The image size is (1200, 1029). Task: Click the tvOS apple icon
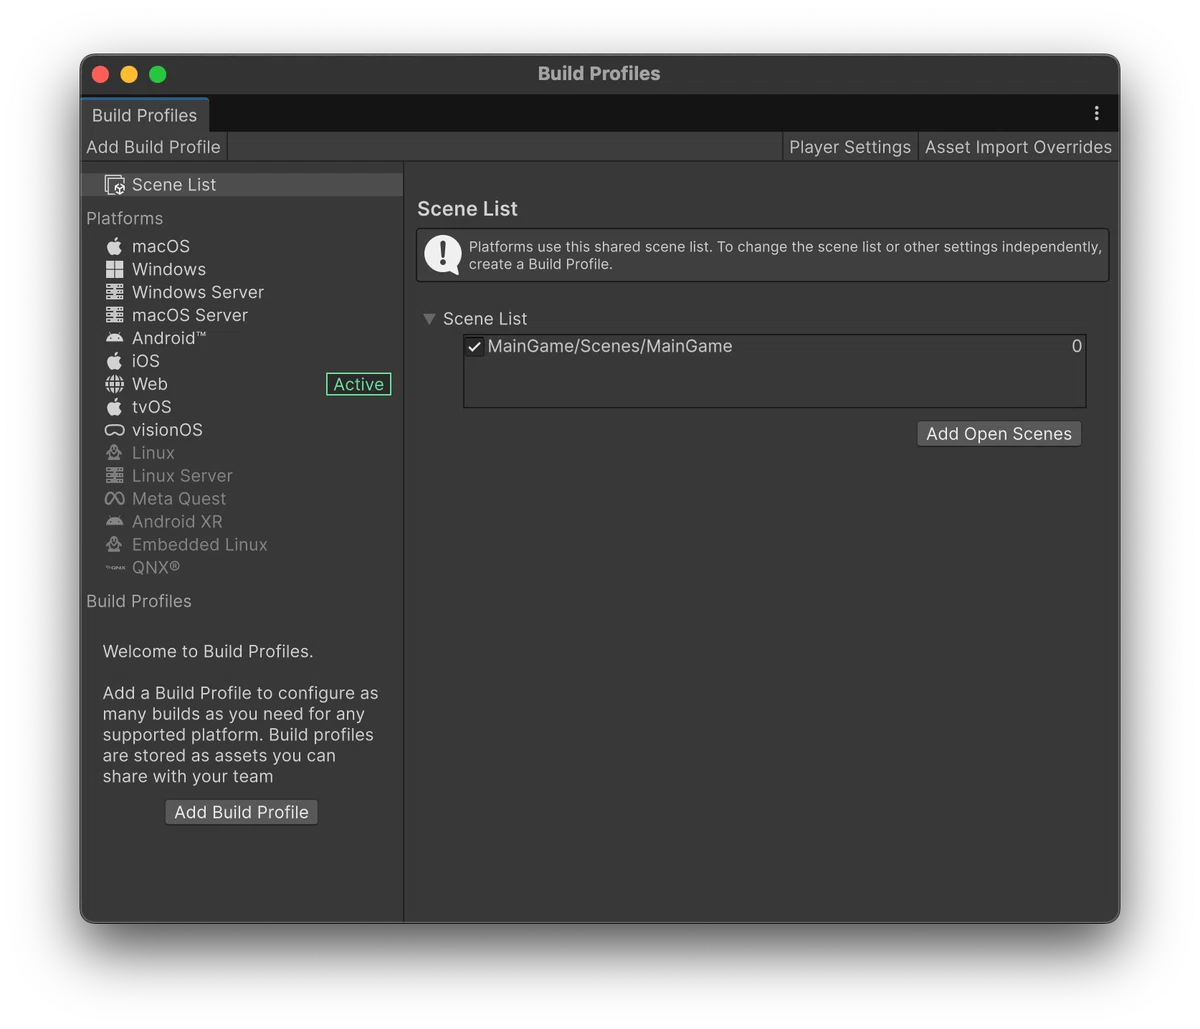[115, 407]
